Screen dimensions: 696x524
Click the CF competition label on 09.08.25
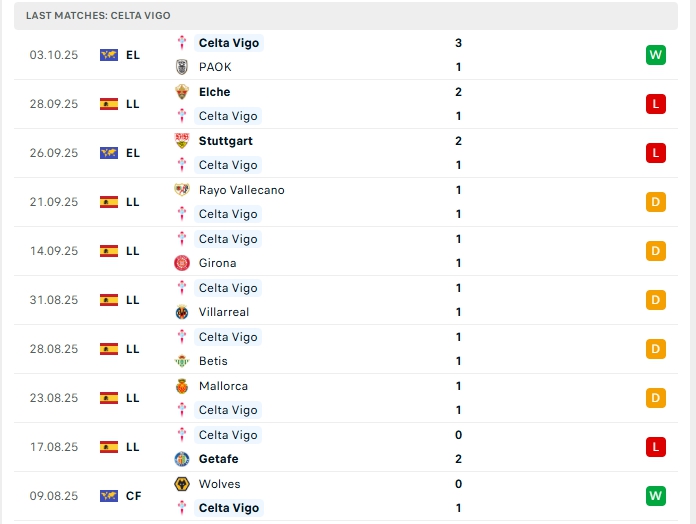pyautogui.click(x=133, y=496)
